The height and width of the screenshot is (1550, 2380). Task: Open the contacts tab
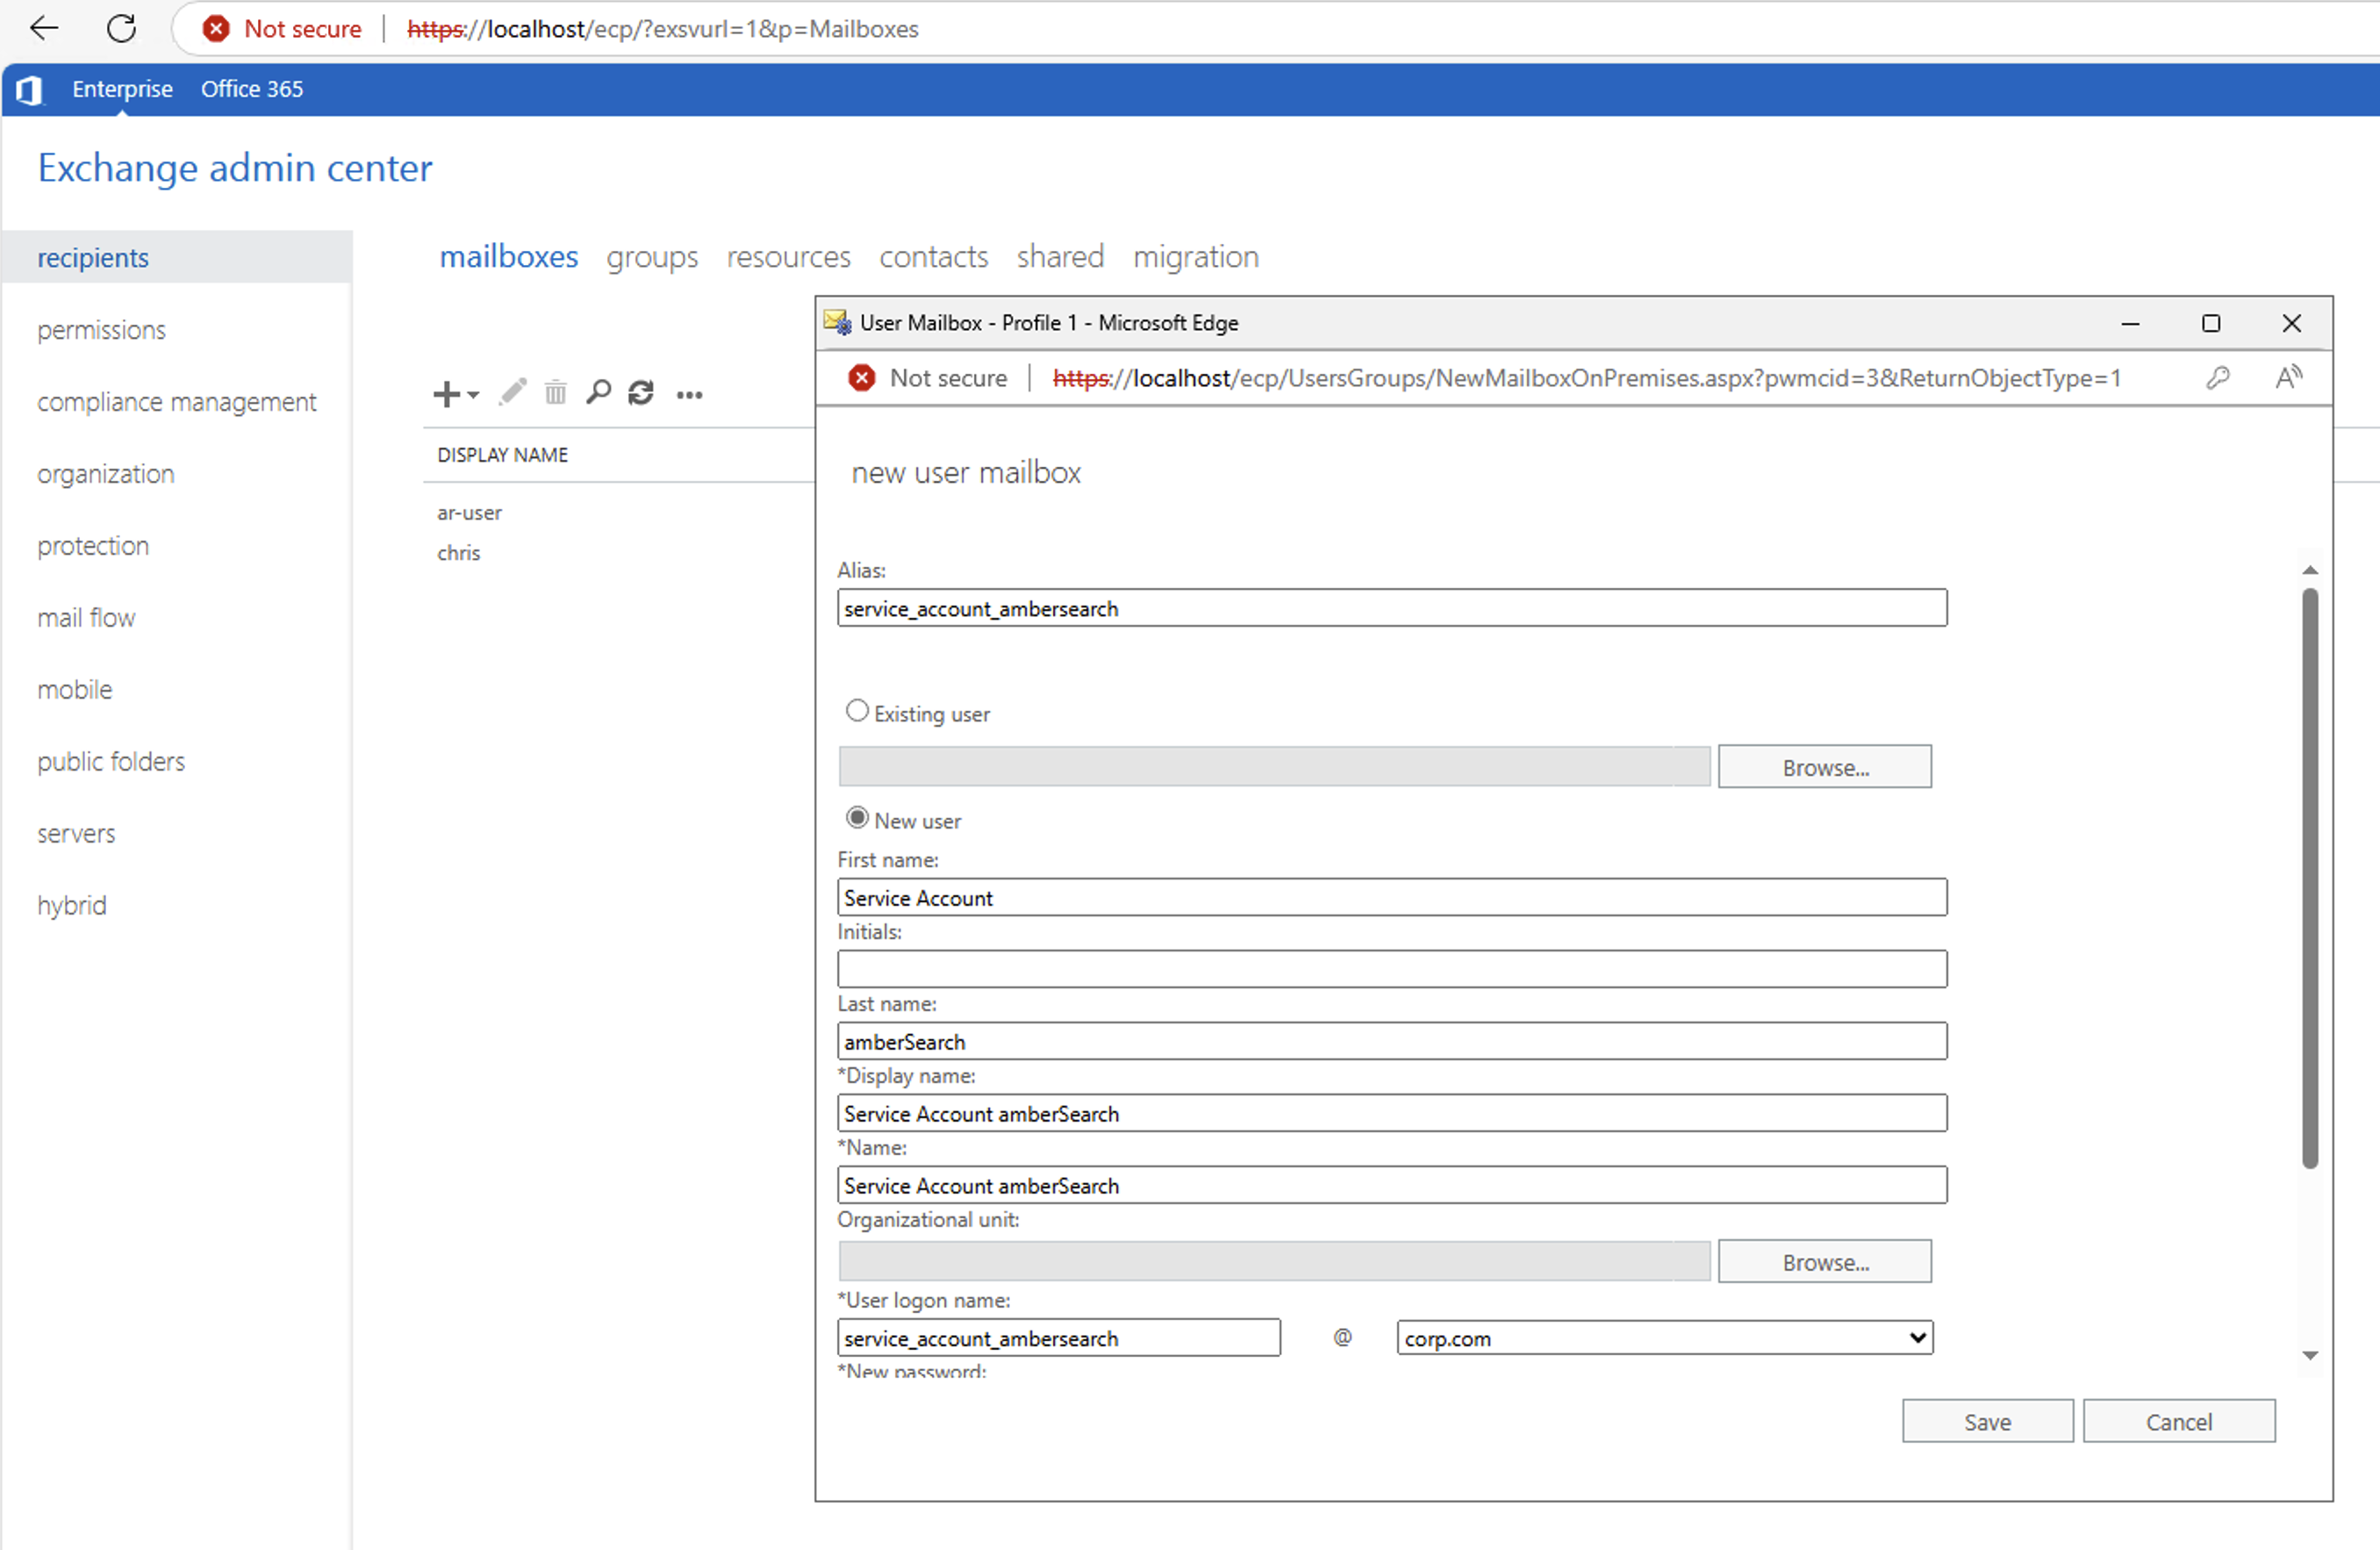click(x=933, y=257)
